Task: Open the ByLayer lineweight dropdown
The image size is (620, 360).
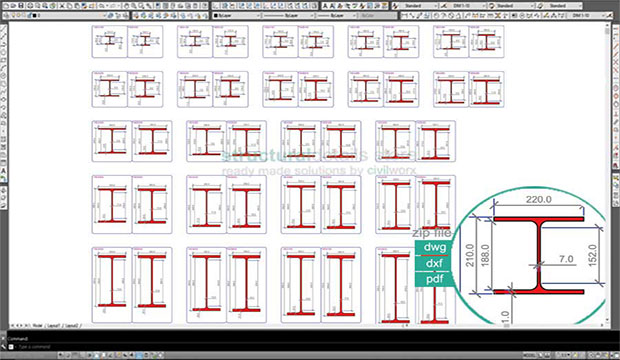Action: coord(338,15)
